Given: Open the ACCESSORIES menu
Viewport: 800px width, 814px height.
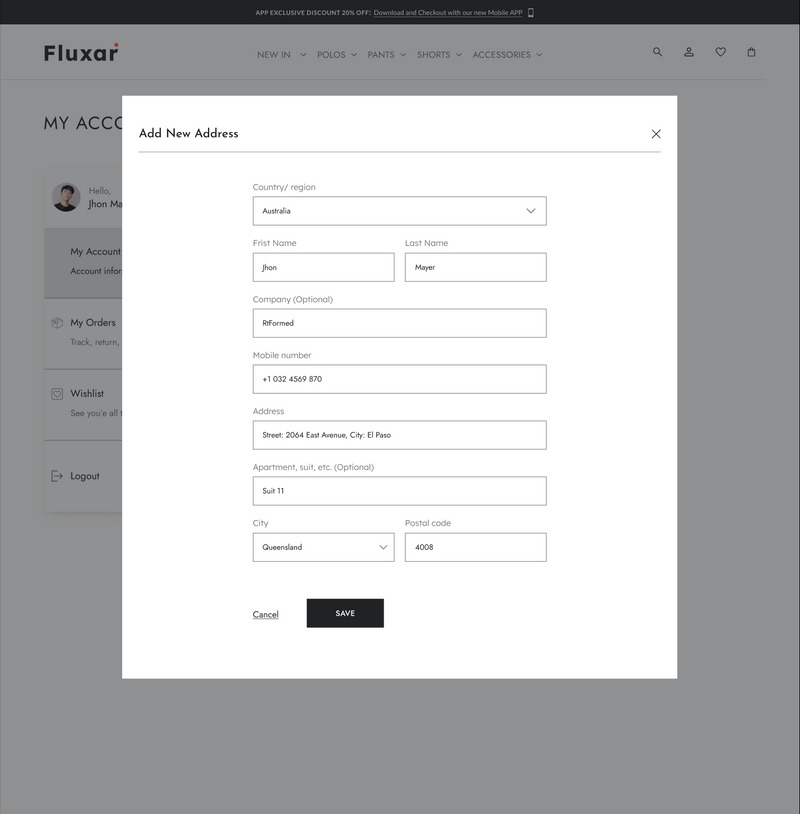Looking at the screenshot, I should coord(540,55).
